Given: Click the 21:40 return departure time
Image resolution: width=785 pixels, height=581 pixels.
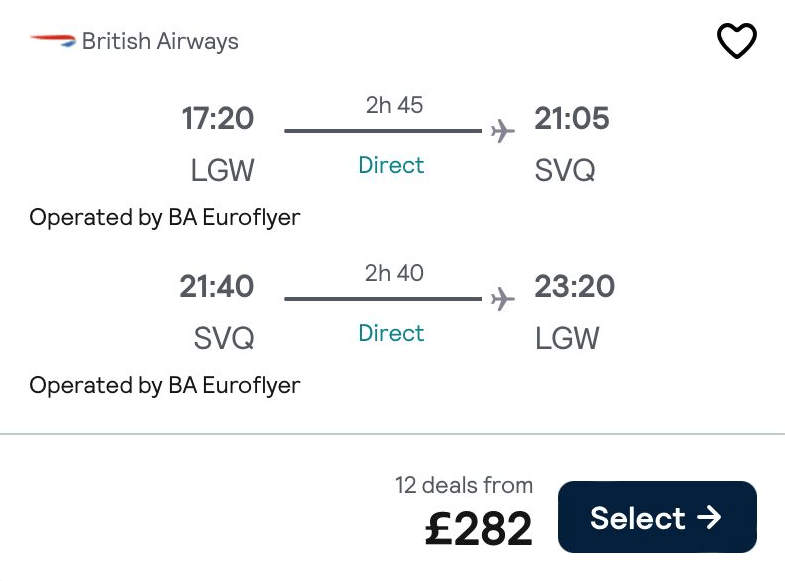Looking at the screenshot, I should point(217,287).
